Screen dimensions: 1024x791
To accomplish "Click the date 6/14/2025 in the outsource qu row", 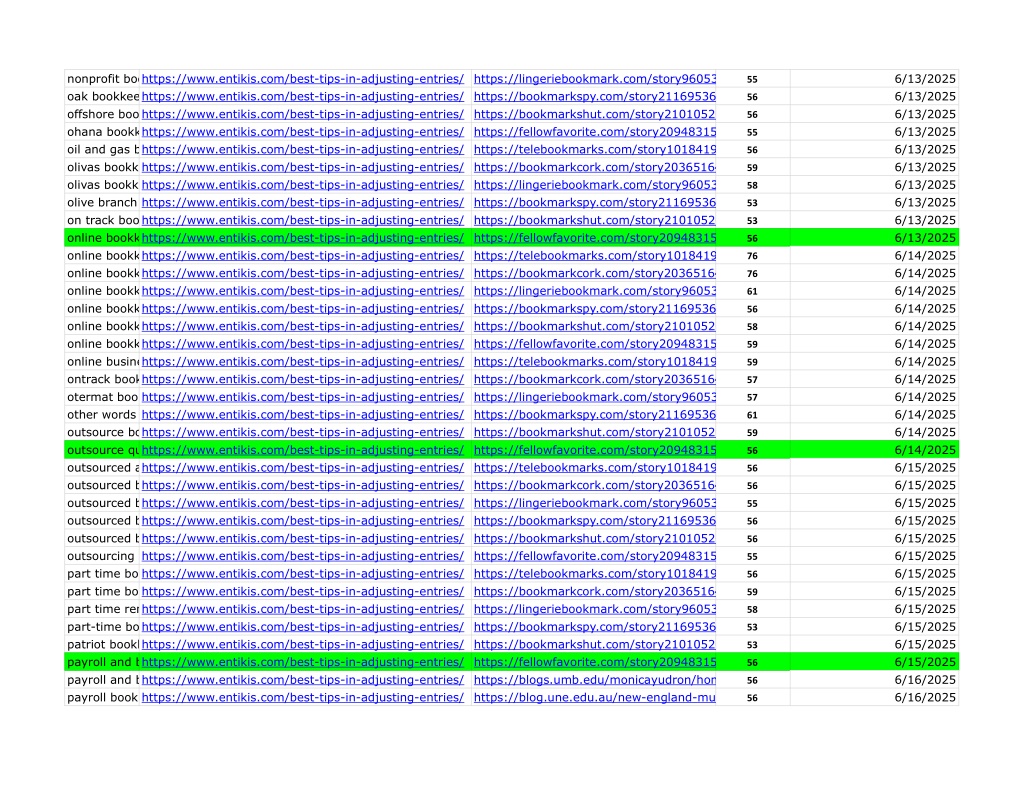I will [x=925, y=449].
